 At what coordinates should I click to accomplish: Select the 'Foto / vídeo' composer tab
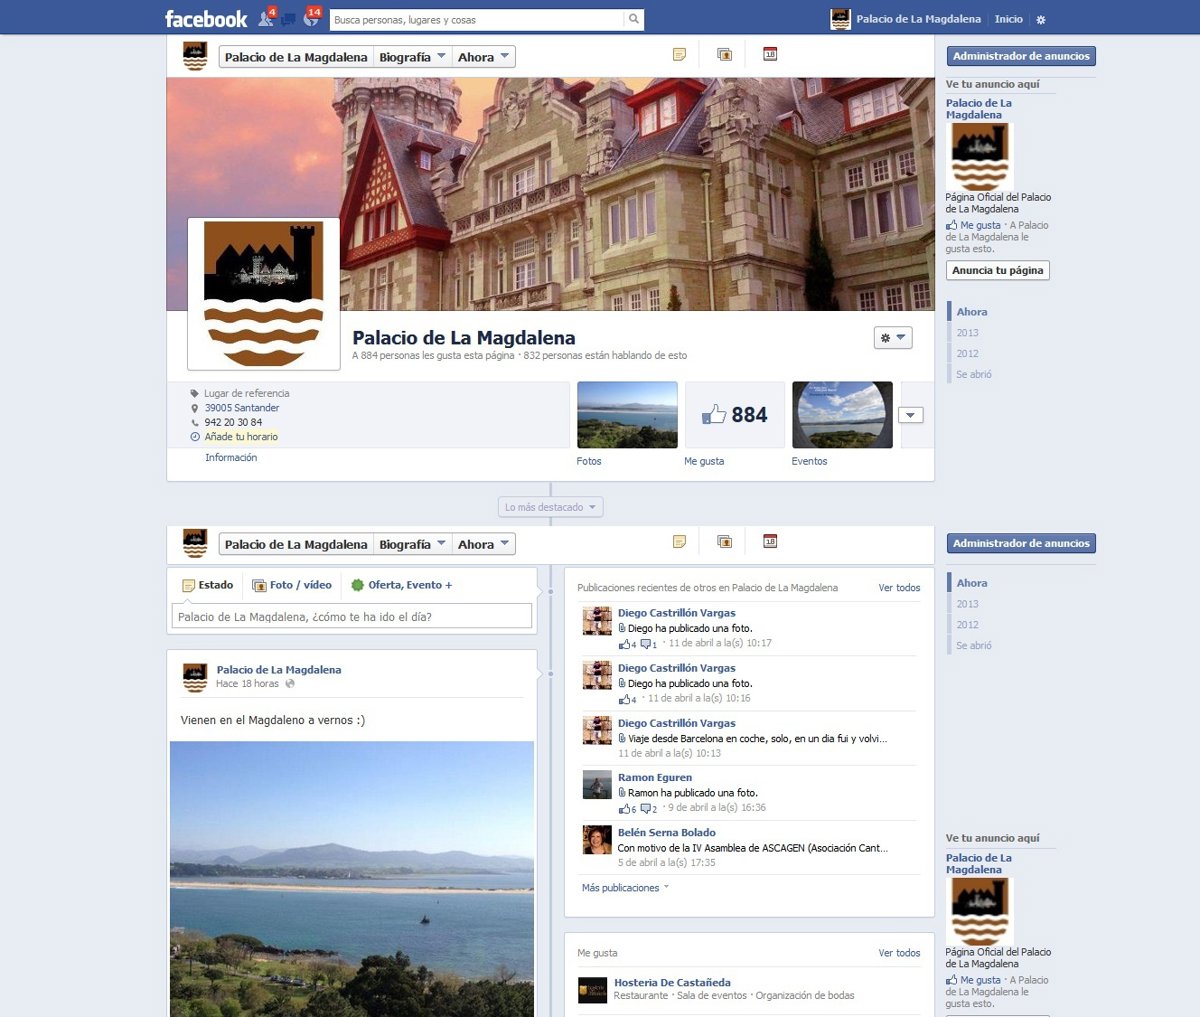click(292, 585)
